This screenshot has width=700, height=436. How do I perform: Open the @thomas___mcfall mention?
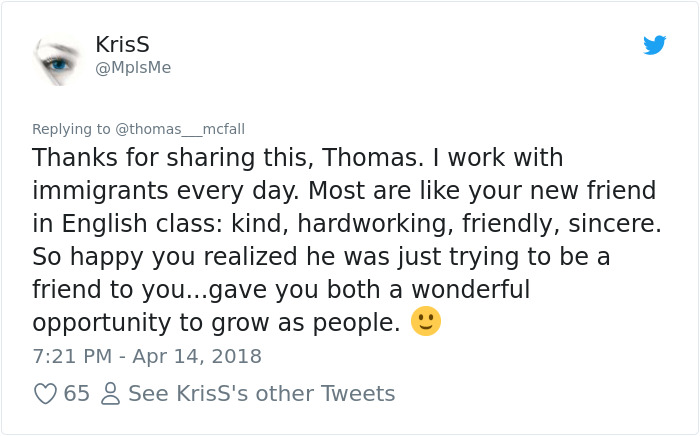click(180, 128)
